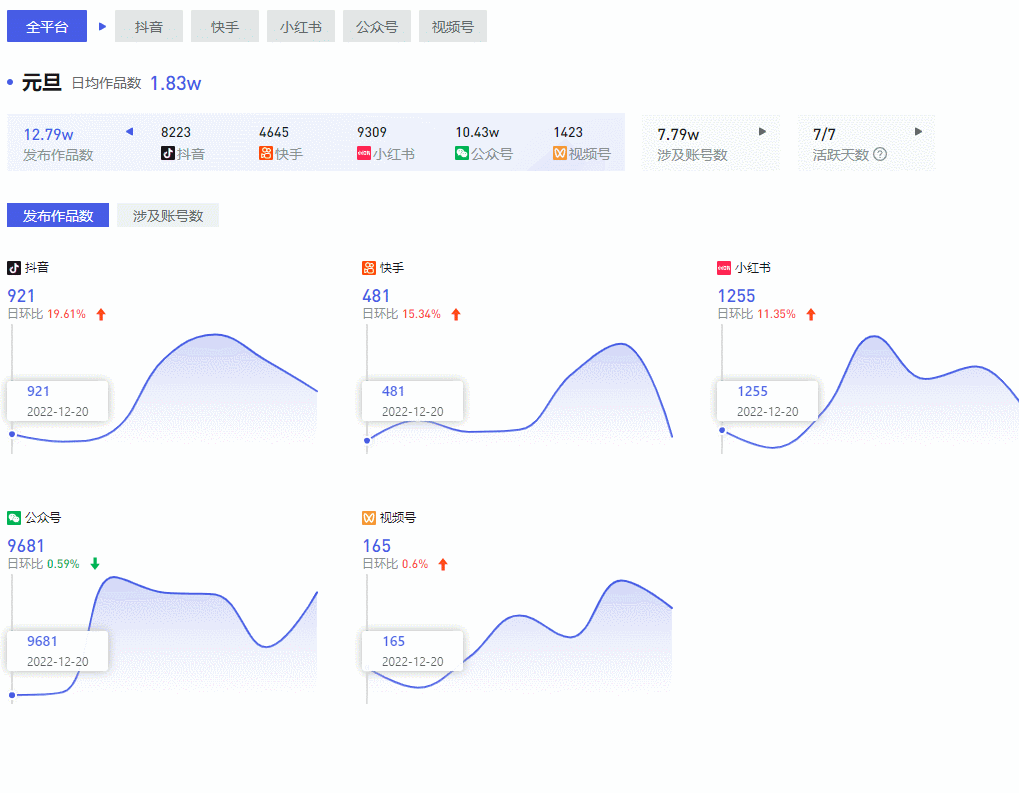The height and width of the screenshot is (793, 1019).
Task: Click the red up arrow beside 19.61%
Action: tap(101, 315)
